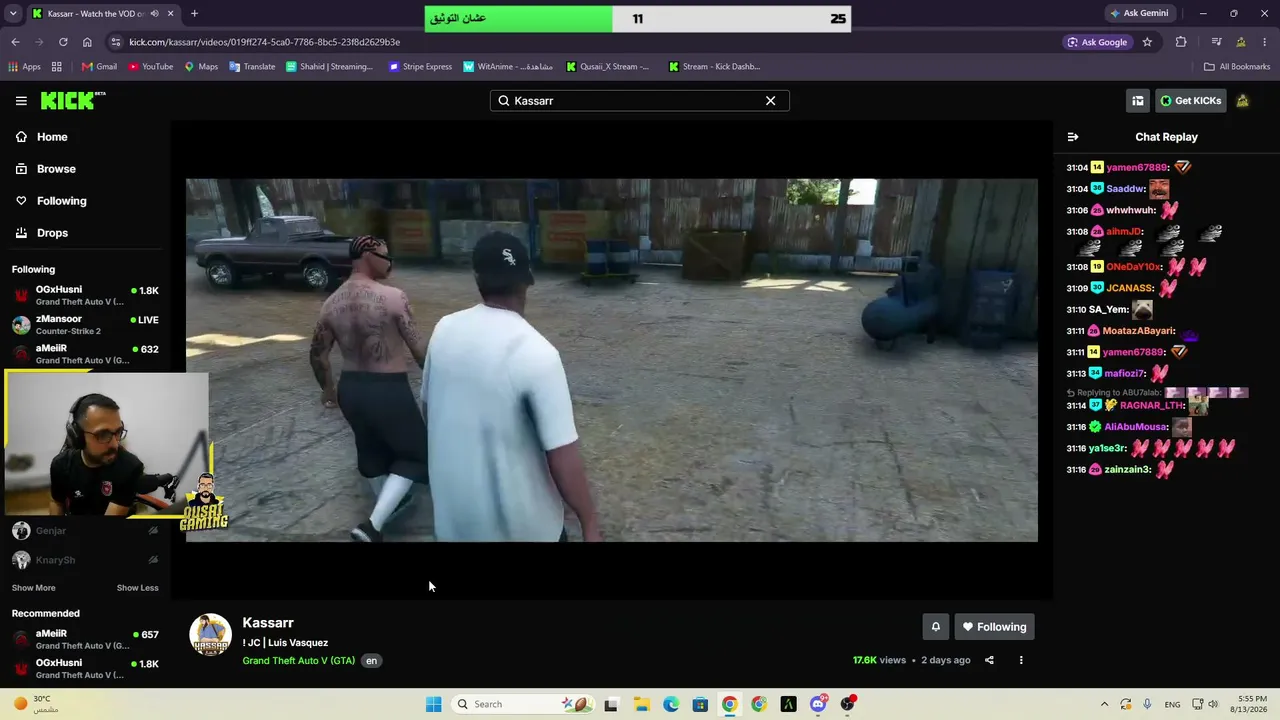Open the browser extensions menu
1280x720 pixels.
1181,42
